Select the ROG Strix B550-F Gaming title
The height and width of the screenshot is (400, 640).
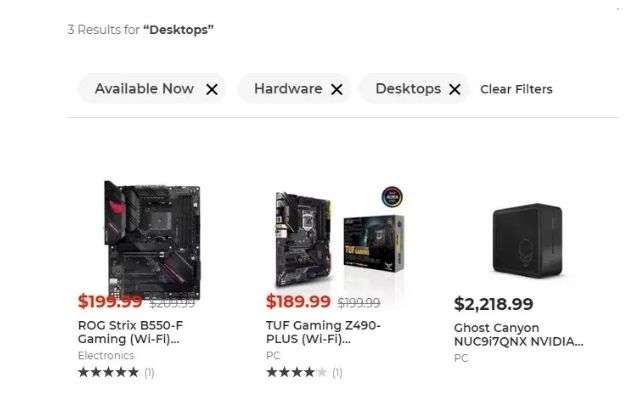130,332
